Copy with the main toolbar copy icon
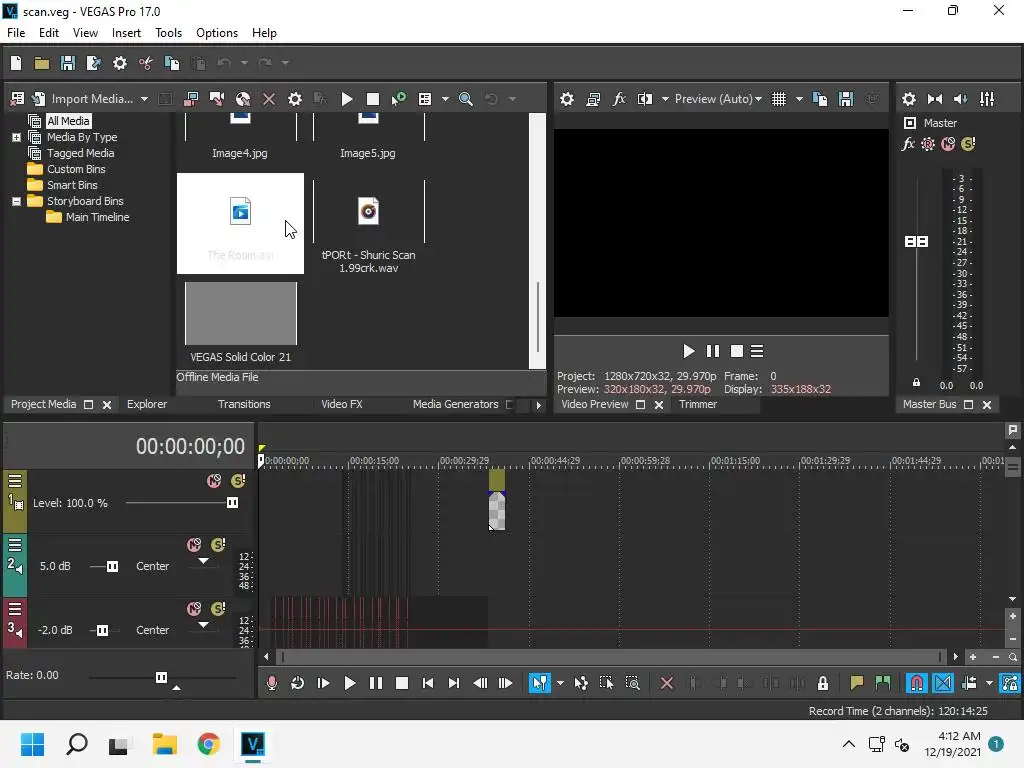 click(172, 63)
